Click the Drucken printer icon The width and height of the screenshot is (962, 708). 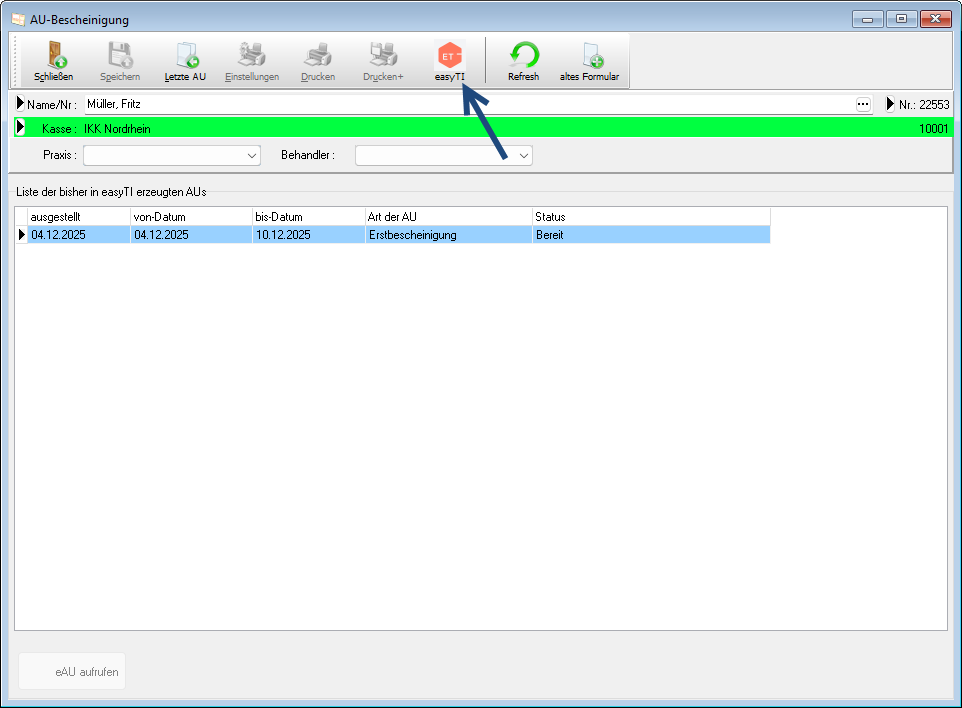click(318, 56)
